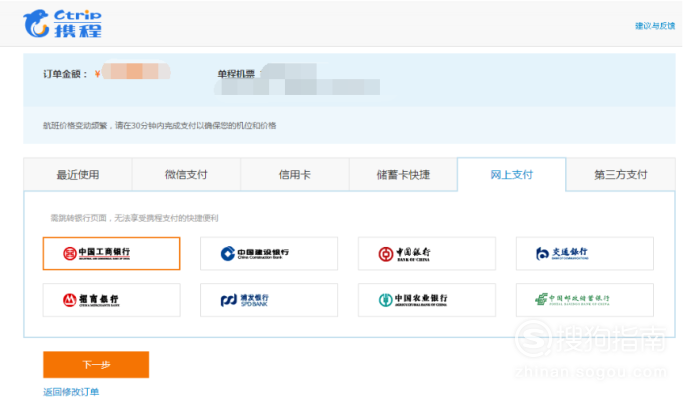Select the 储蓄卡快捷 tab

point(403,175)
